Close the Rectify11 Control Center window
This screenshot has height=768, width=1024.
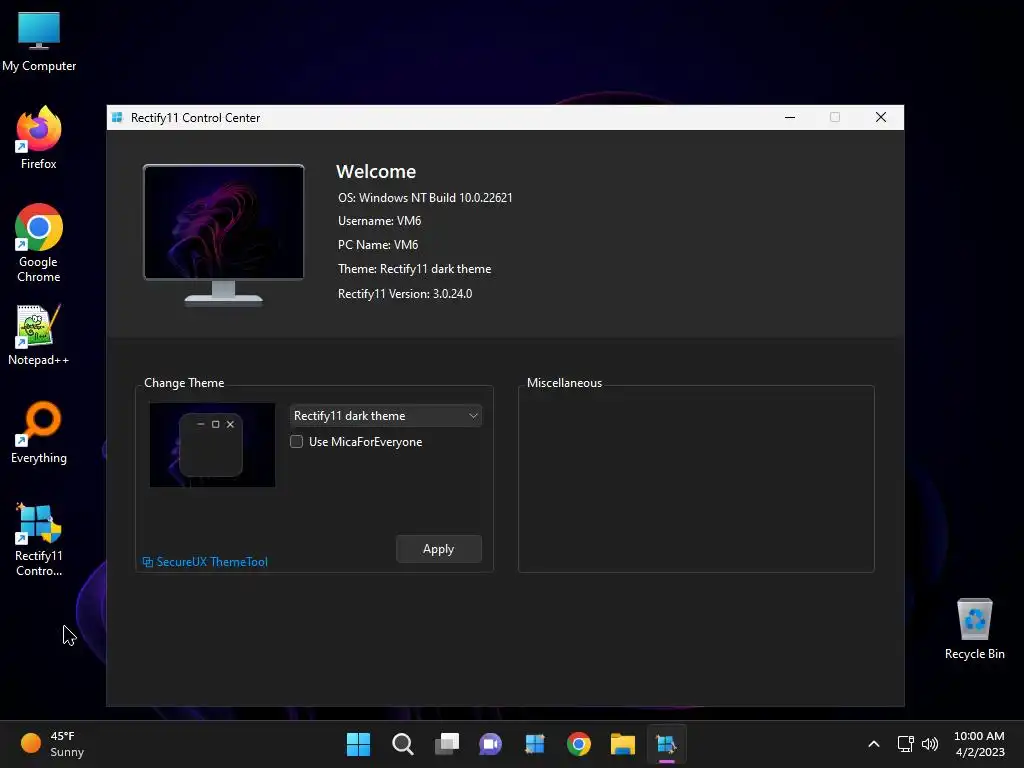[881, 118]
